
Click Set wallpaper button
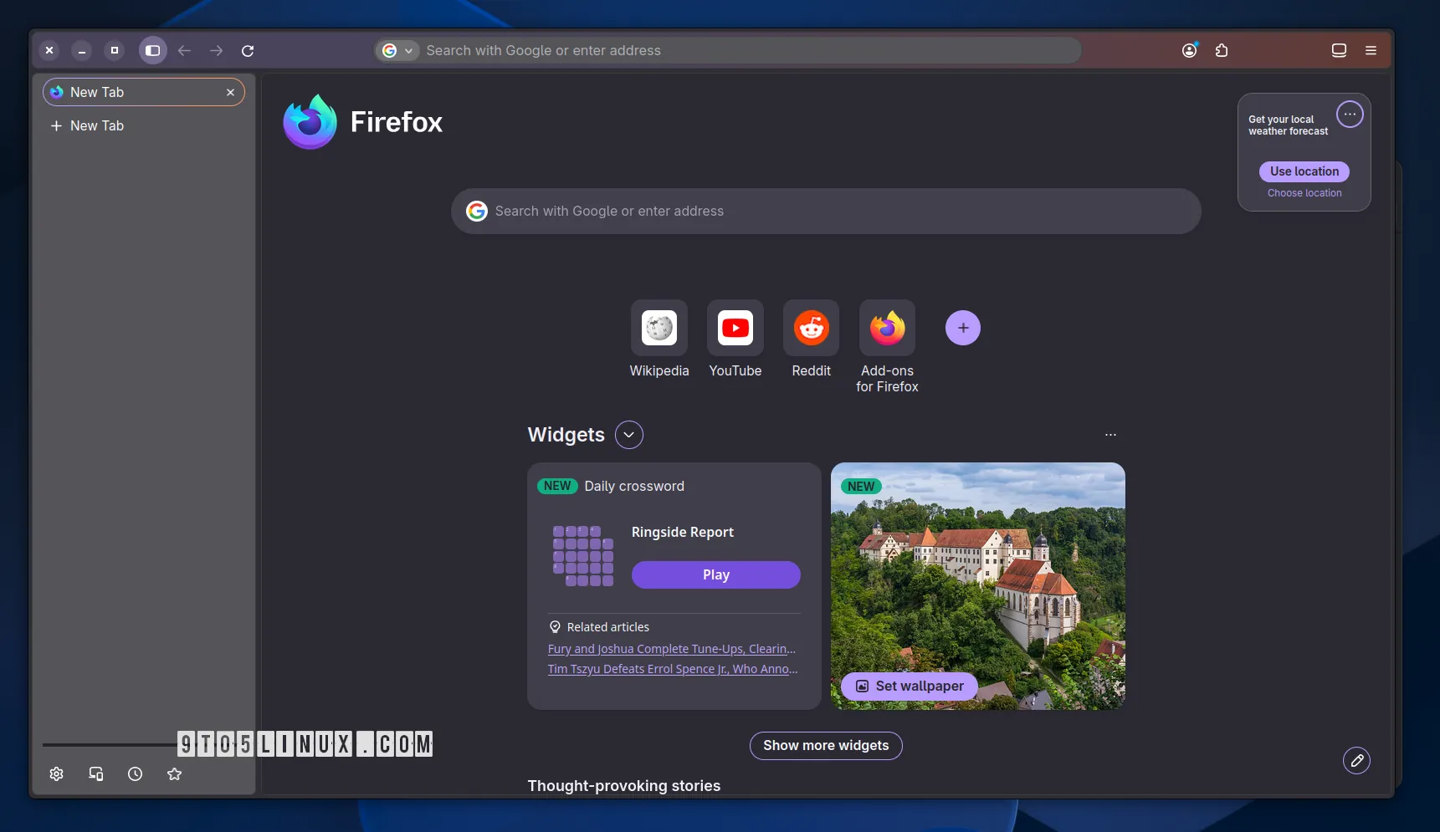(x=909, y=686)
